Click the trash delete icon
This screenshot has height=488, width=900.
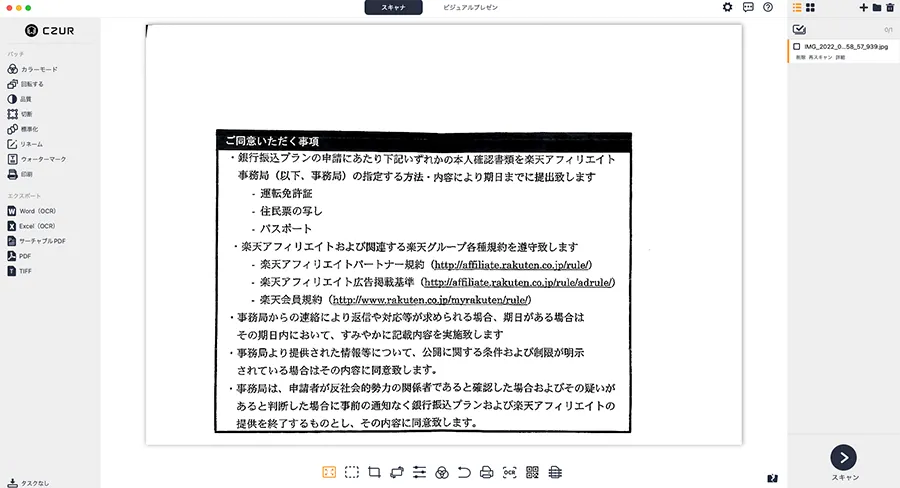click(890, 7)
